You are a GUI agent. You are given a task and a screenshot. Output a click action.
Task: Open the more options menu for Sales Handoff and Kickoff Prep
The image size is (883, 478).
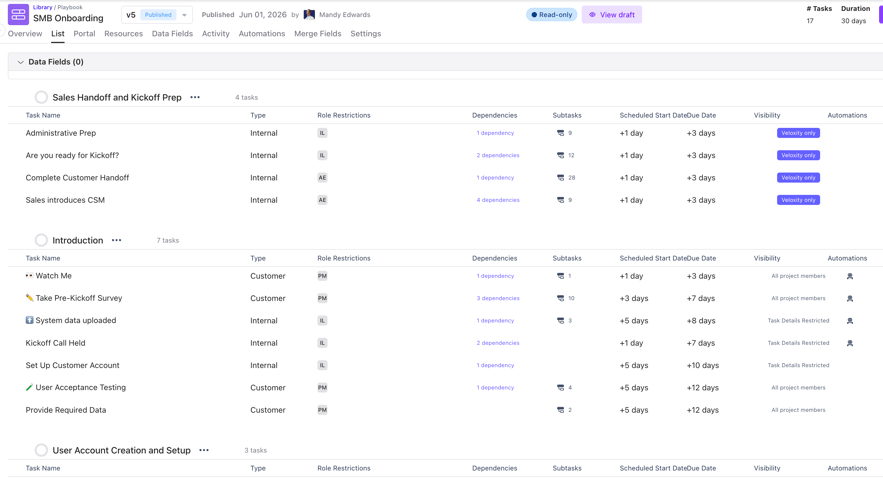pos(195,97)
